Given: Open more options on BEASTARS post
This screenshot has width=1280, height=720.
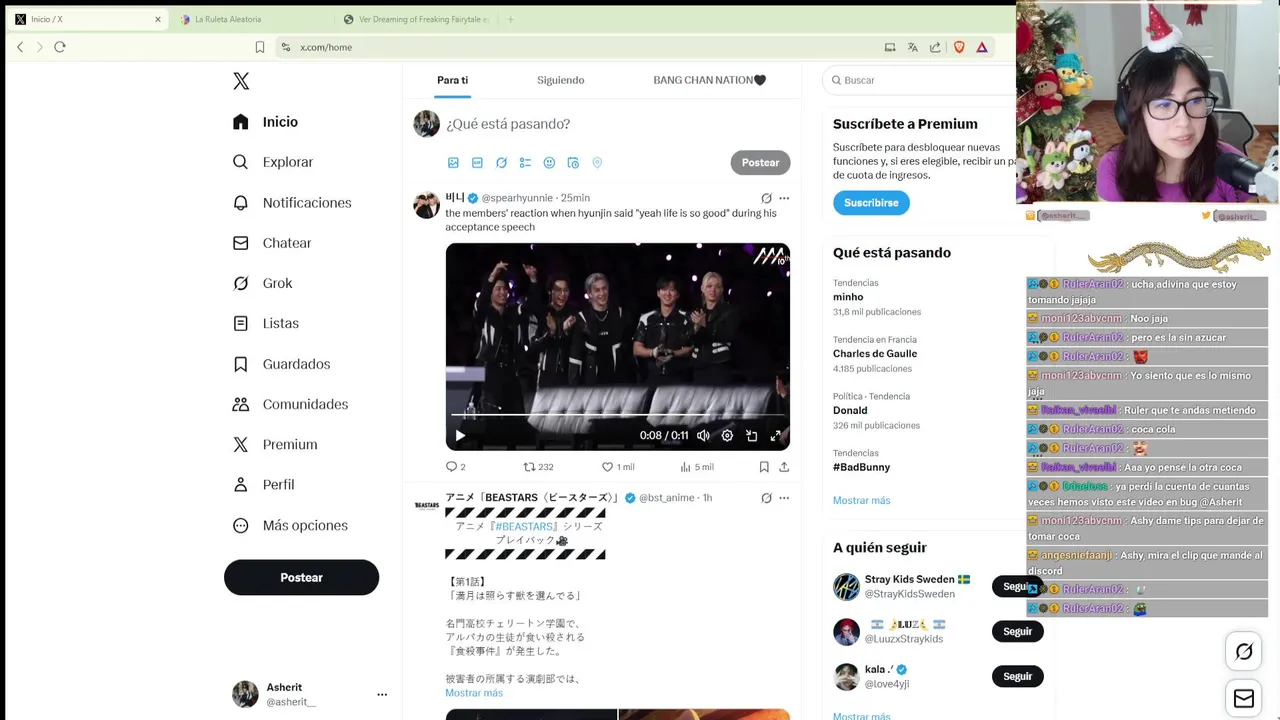Looking at the screenshot, I should coord(784,498).
